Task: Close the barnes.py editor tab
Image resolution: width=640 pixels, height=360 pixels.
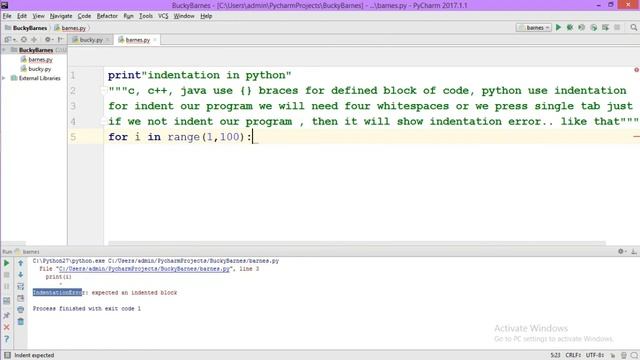Action: click(x=155, y=40)
